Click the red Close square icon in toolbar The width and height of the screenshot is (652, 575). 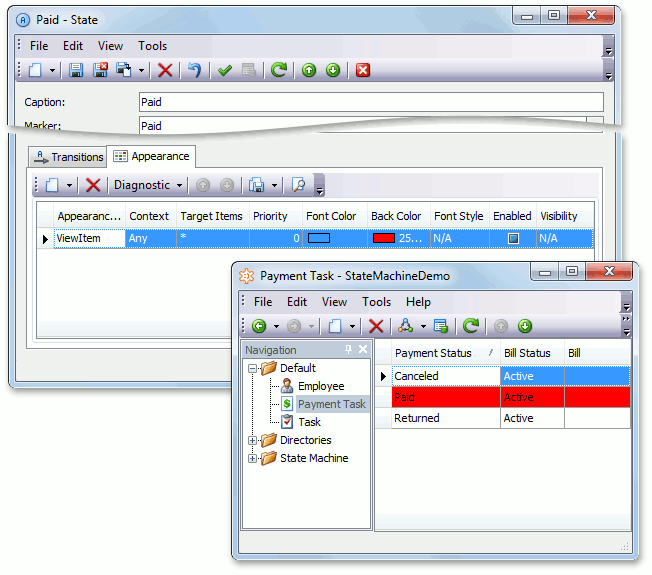click(363, 70)
